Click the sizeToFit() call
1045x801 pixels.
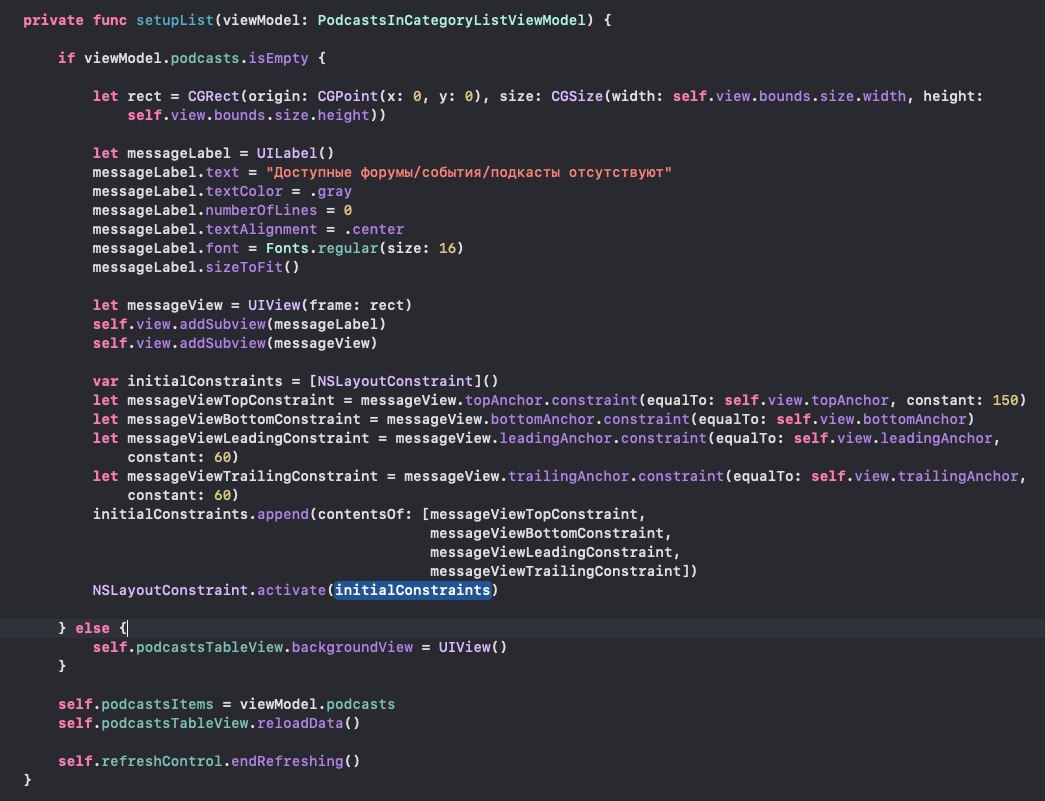click(253, 267)
